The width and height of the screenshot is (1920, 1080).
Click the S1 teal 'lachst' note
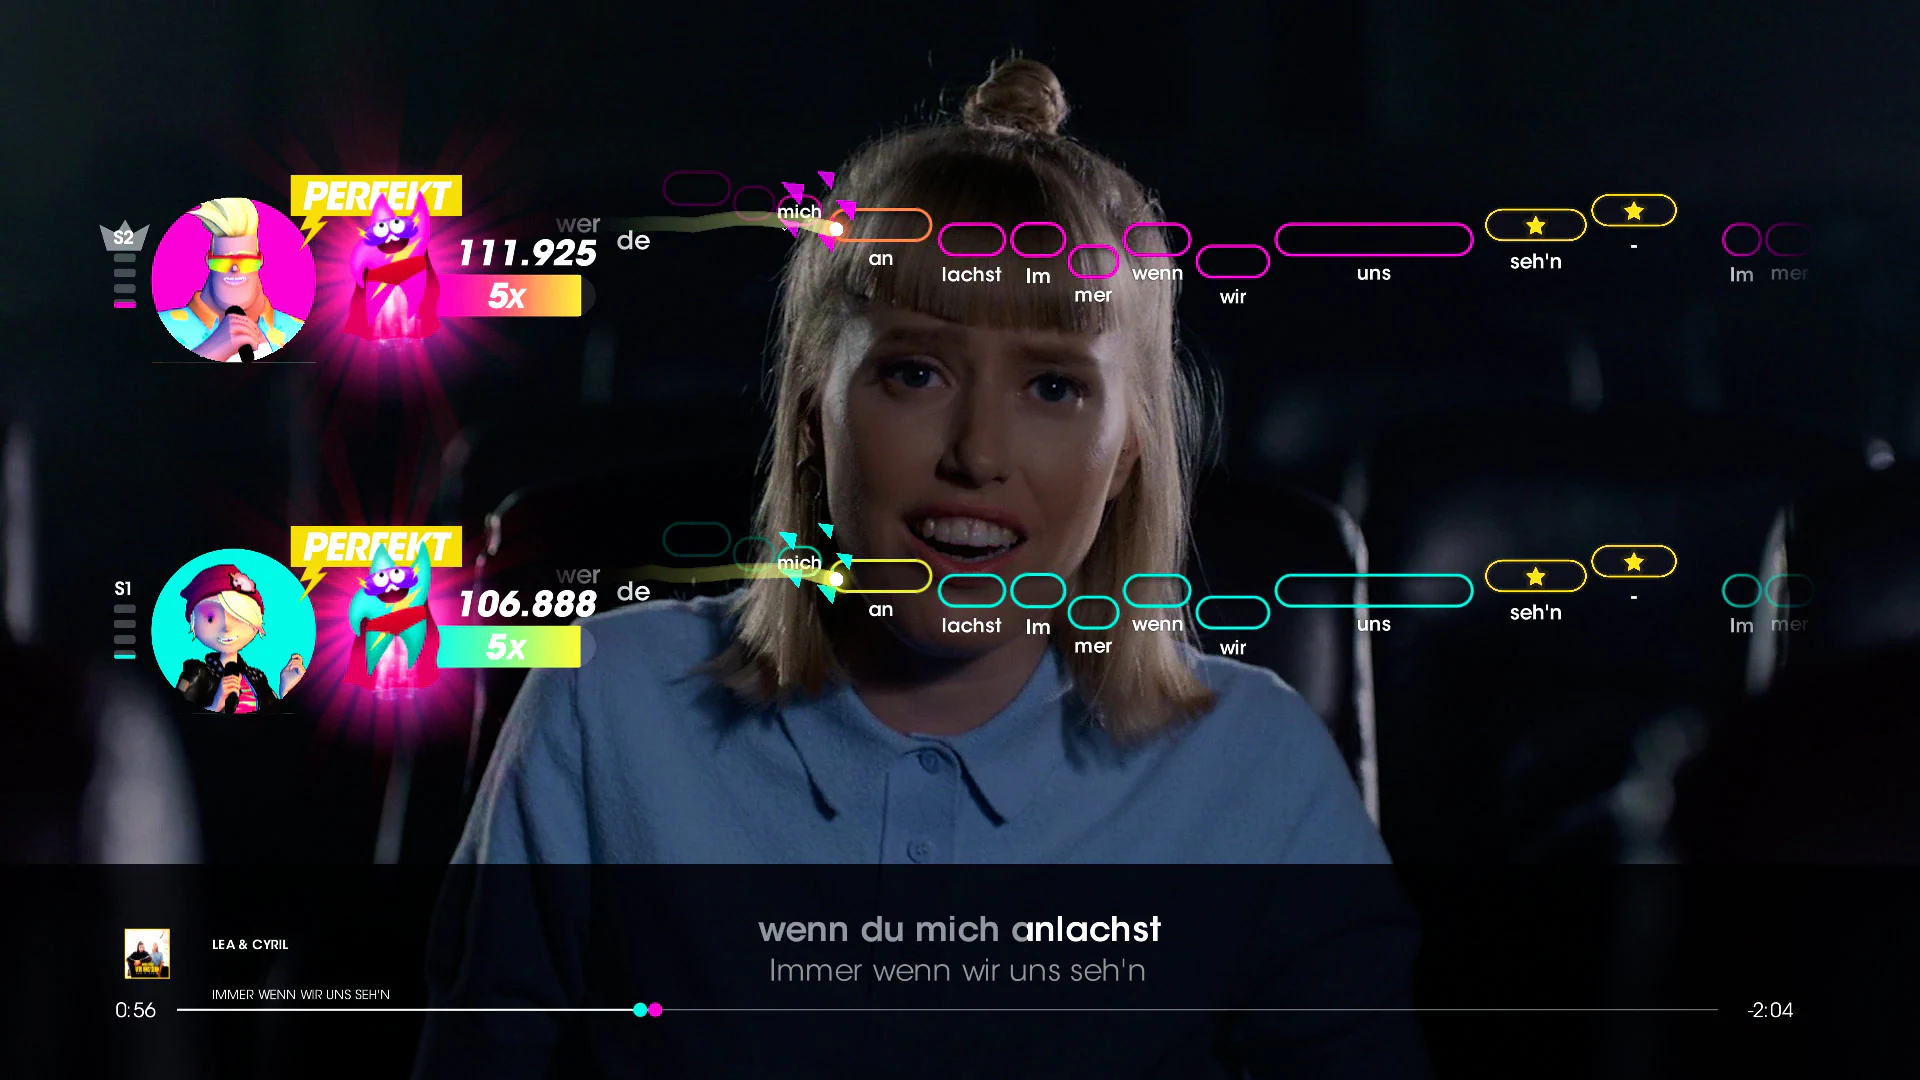(x=971, y=591)
